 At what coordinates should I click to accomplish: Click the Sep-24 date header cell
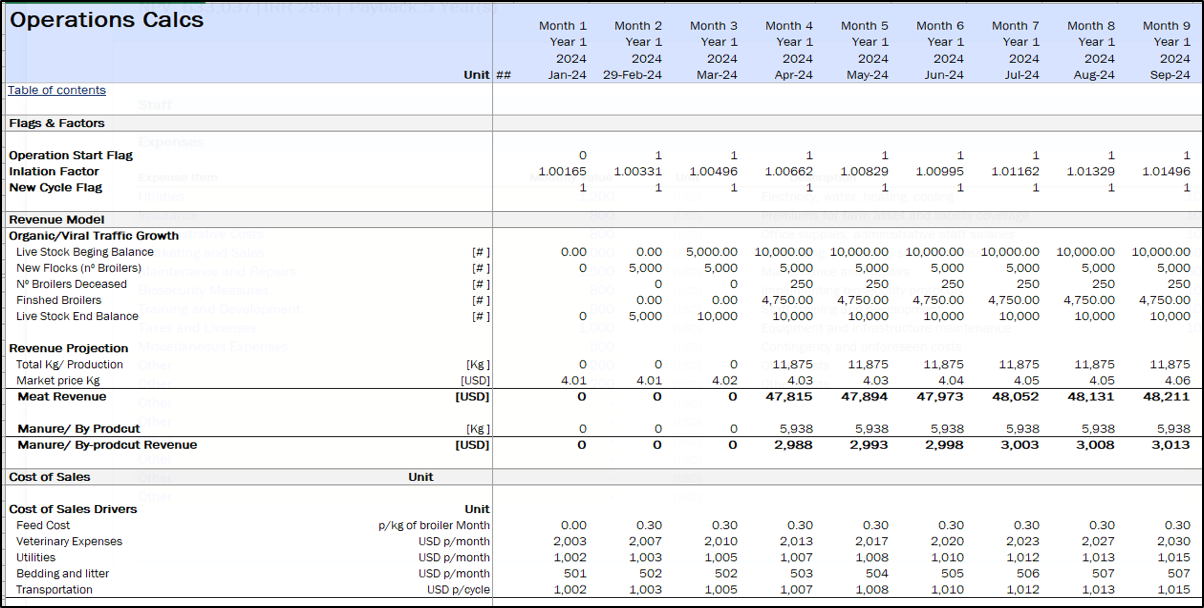point(1169,75)
